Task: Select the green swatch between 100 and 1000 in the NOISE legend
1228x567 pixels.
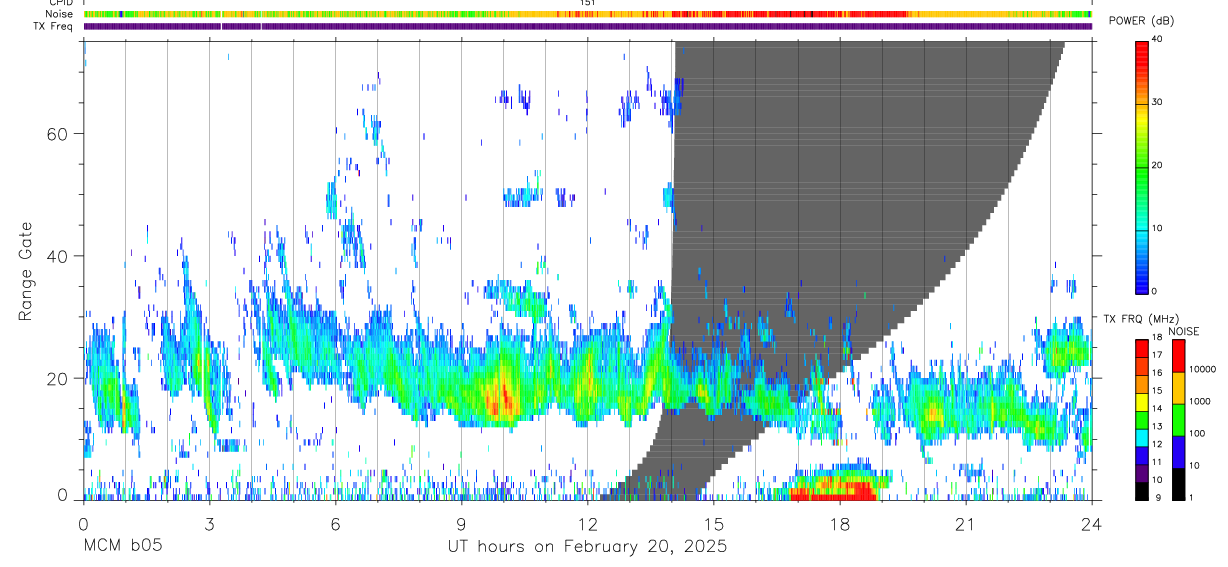Action: [1177, 420]
